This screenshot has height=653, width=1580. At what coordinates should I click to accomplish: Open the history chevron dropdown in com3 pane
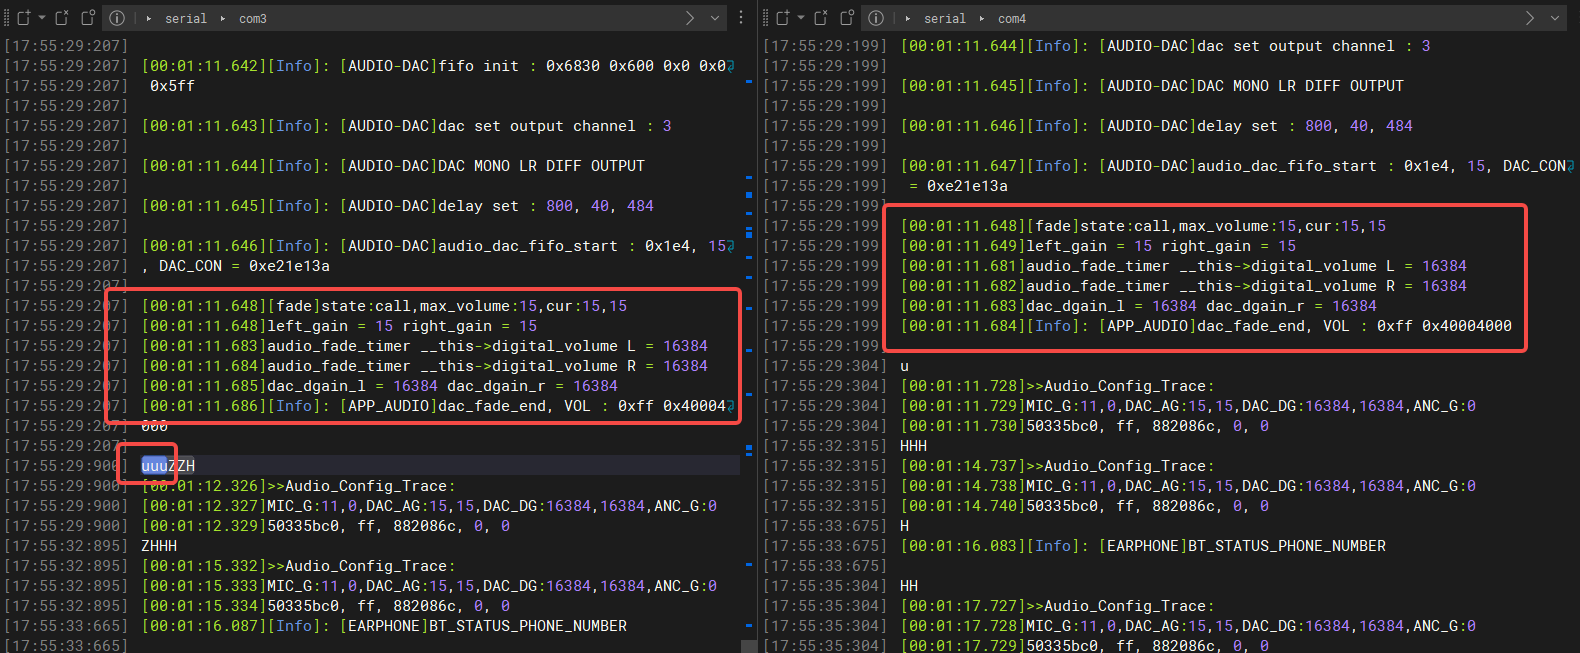pos(715,18)
